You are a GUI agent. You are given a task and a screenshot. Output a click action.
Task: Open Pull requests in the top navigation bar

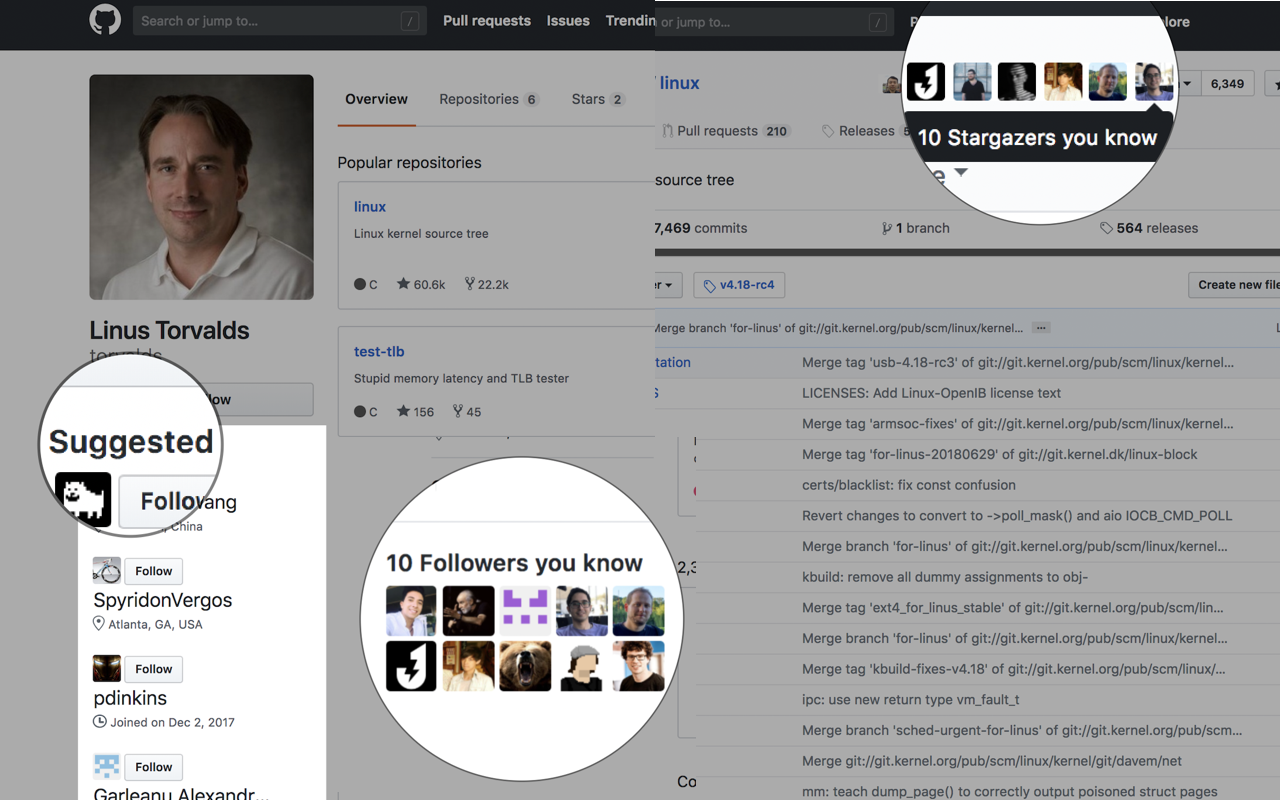pos(487,21)
